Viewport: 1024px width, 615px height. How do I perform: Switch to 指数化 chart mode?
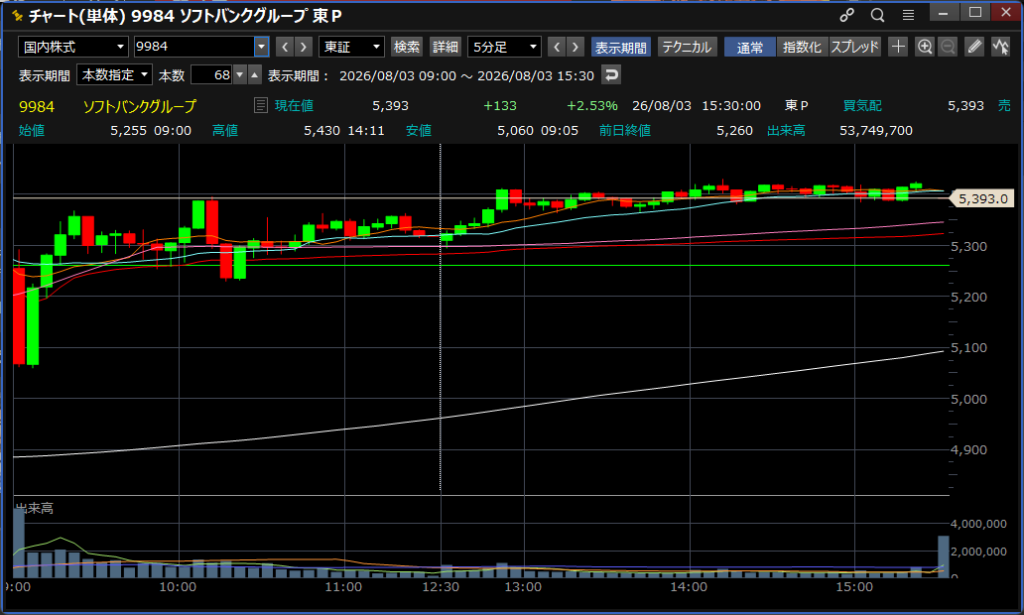point(802,47)
